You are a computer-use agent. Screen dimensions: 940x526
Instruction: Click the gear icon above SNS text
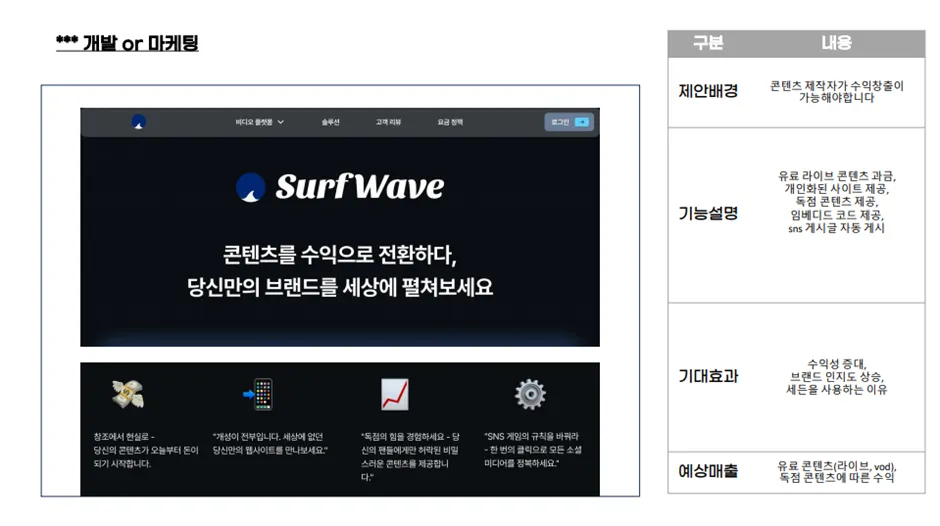(530, 395)
